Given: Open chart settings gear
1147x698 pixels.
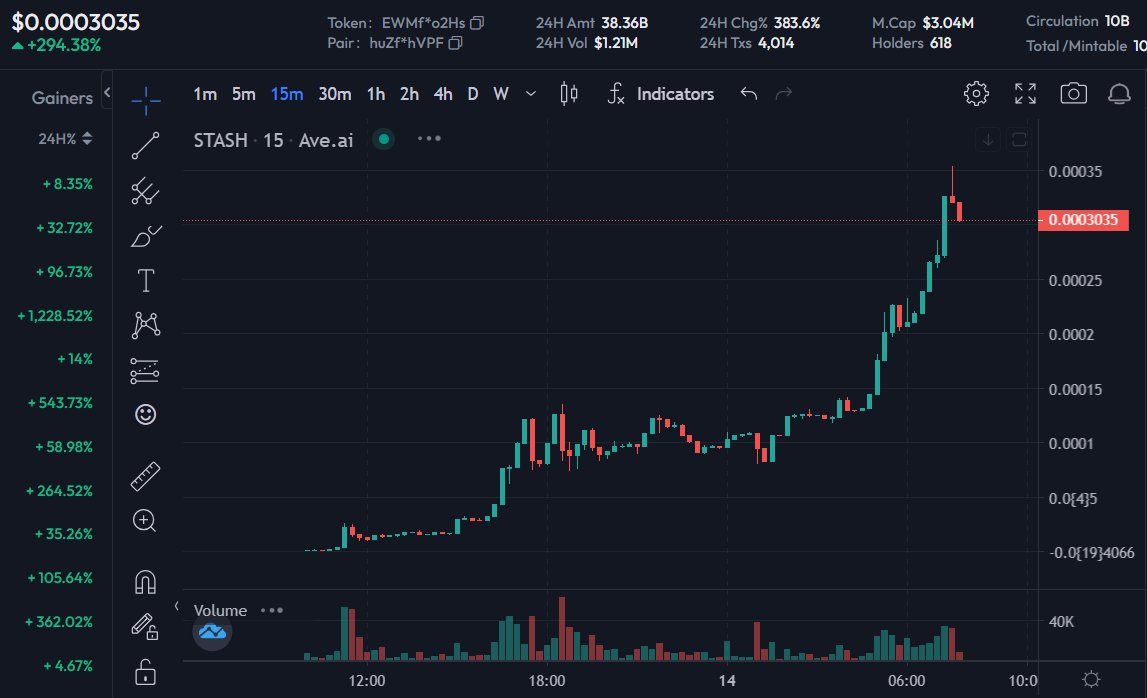Looking at the screenshot, I should (976, 94).
